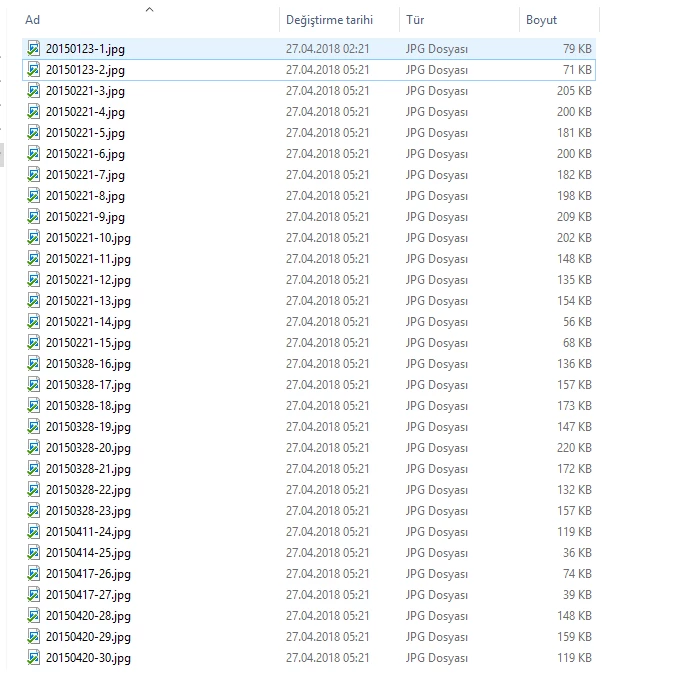Click the 147 KB size value
This screenshot has height=674, width=693.
point(574,426)
